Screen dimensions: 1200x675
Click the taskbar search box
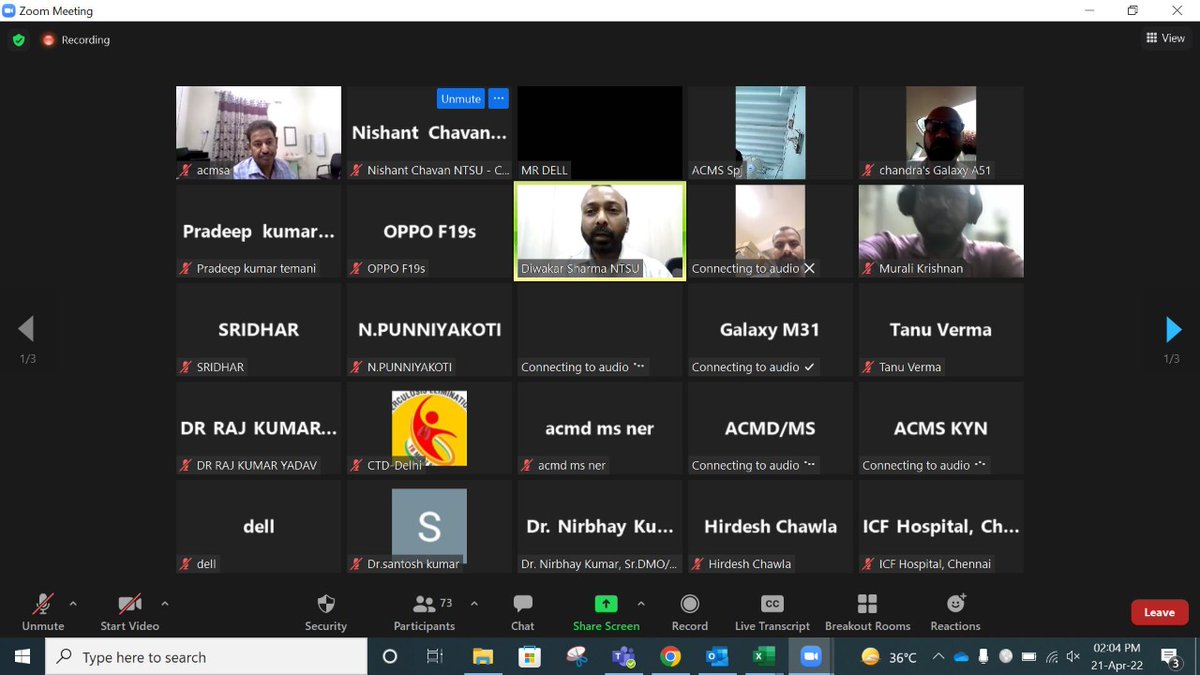coord(207,657)
